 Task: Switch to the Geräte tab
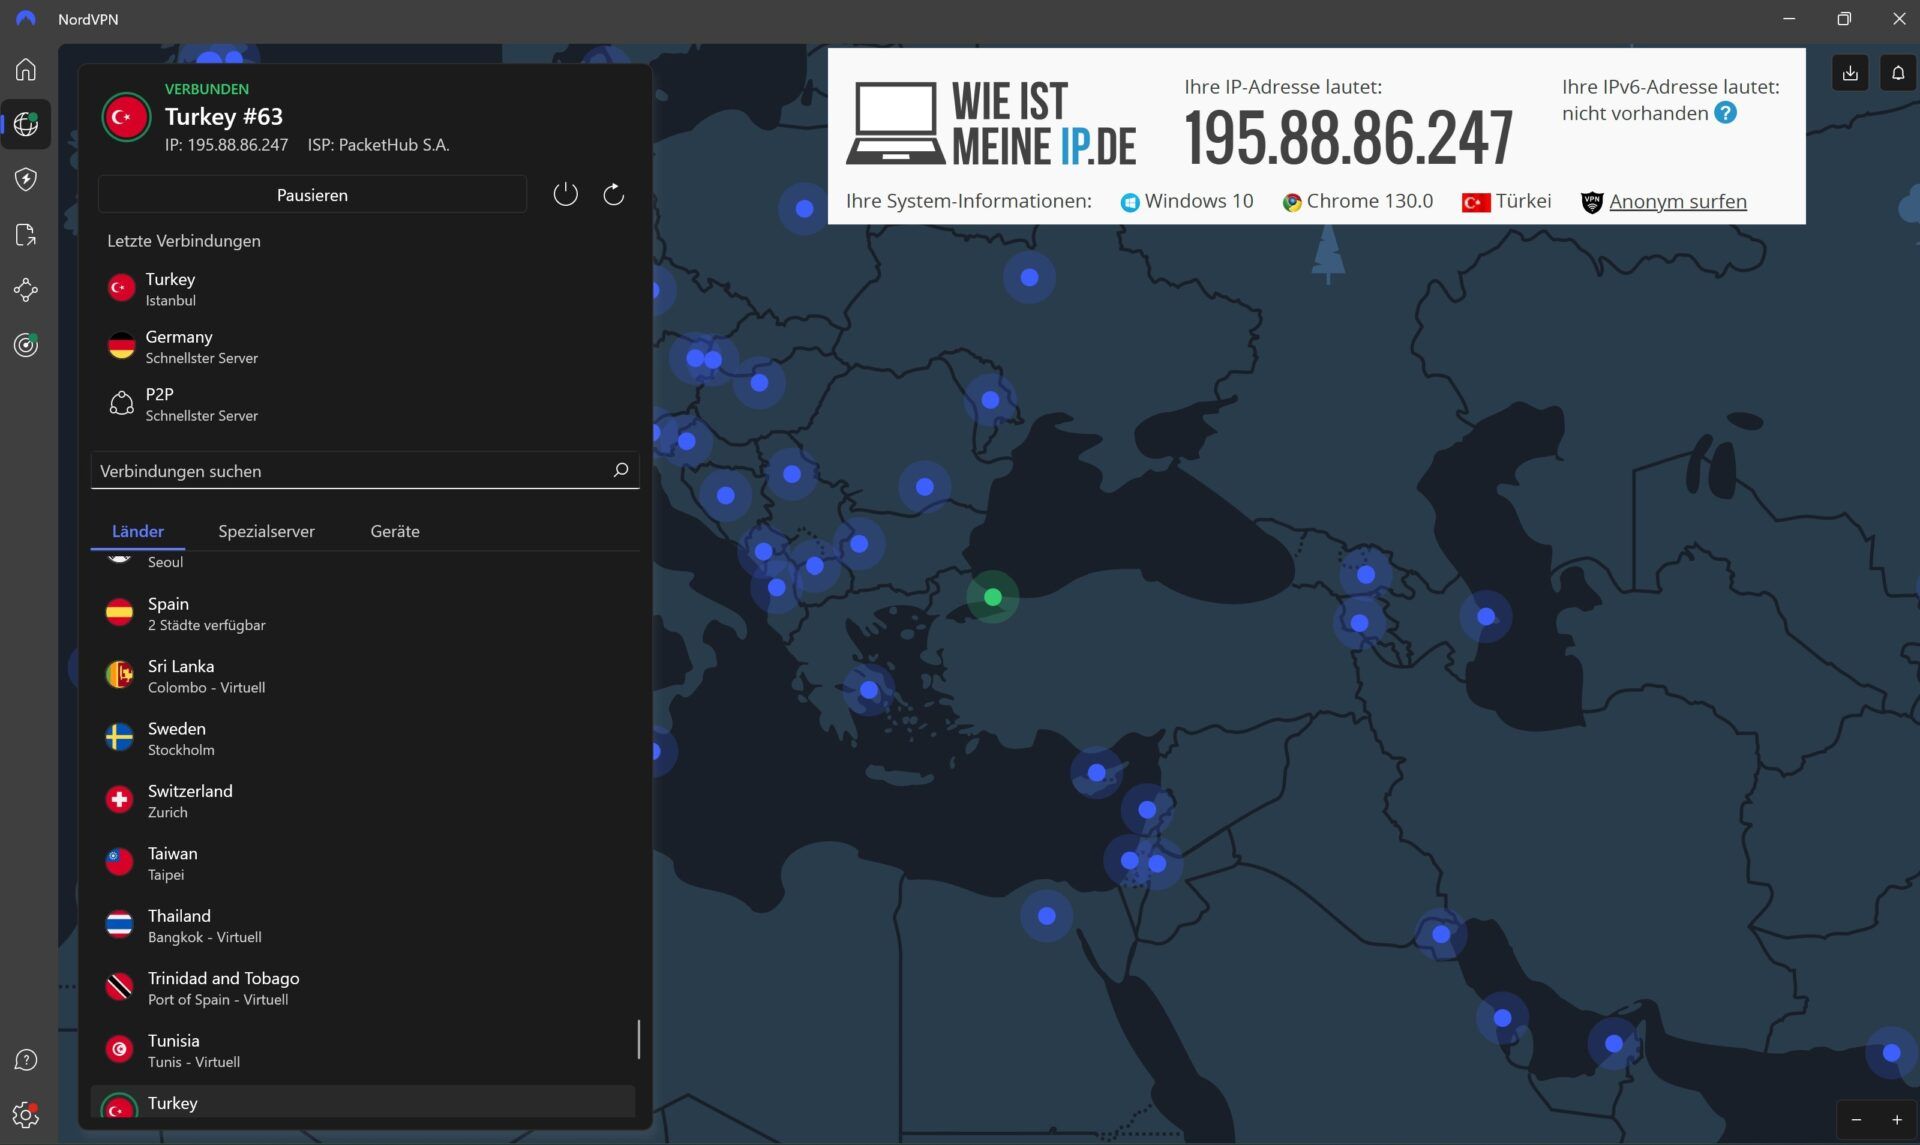[395, 531]
